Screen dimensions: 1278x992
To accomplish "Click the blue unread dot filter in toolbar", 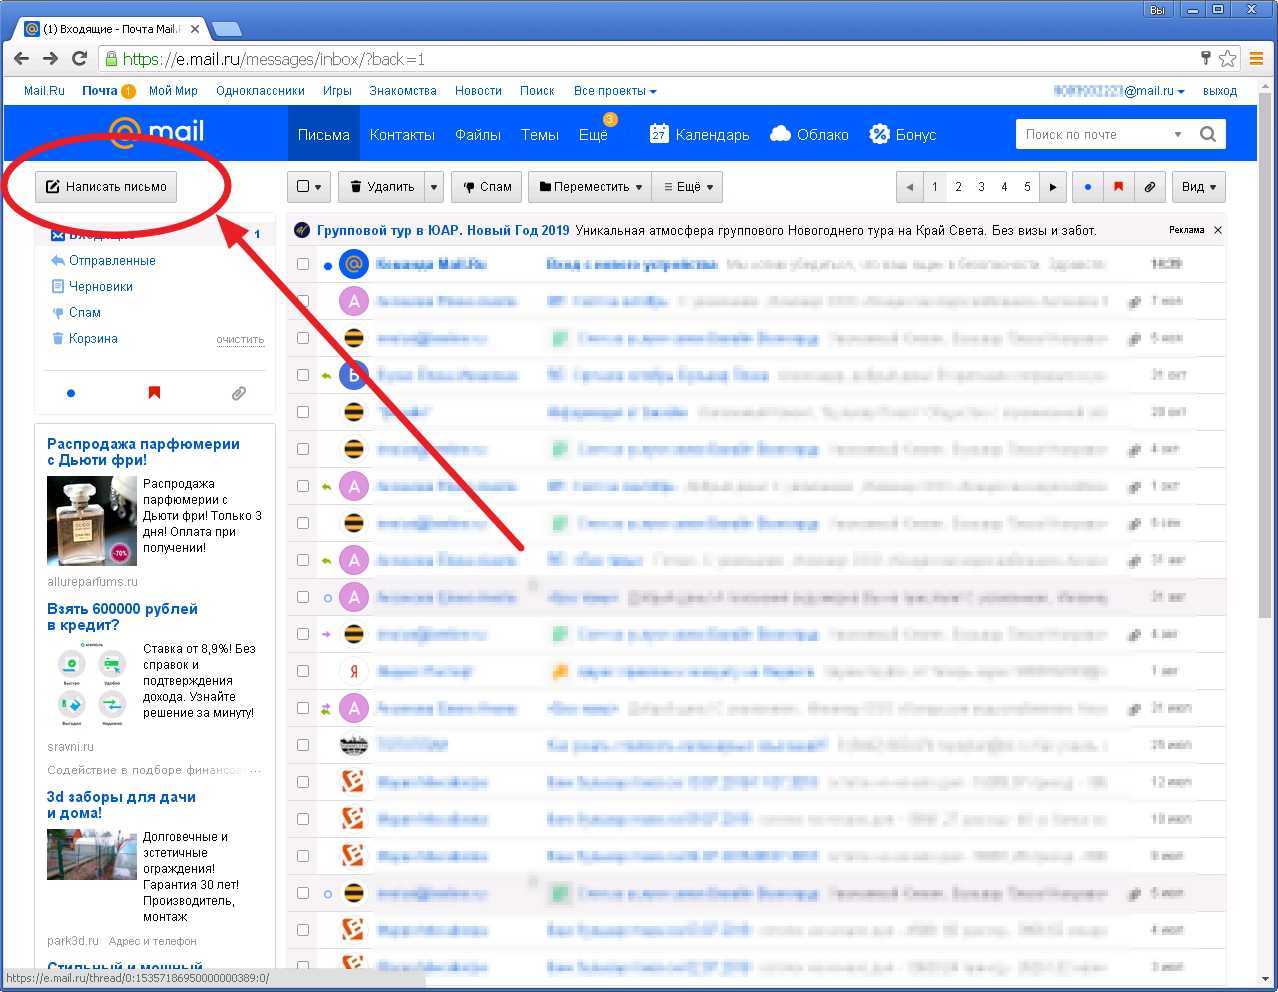I will (1088, 187).
